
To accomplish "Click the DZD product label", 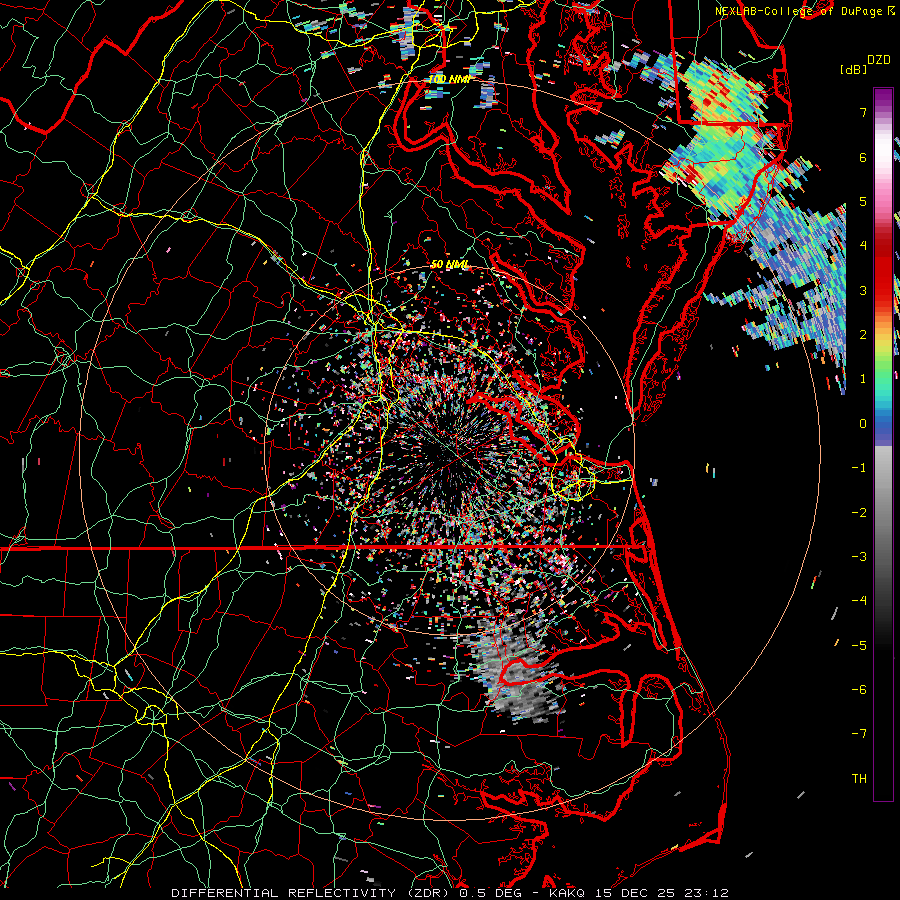I will 879,60.
